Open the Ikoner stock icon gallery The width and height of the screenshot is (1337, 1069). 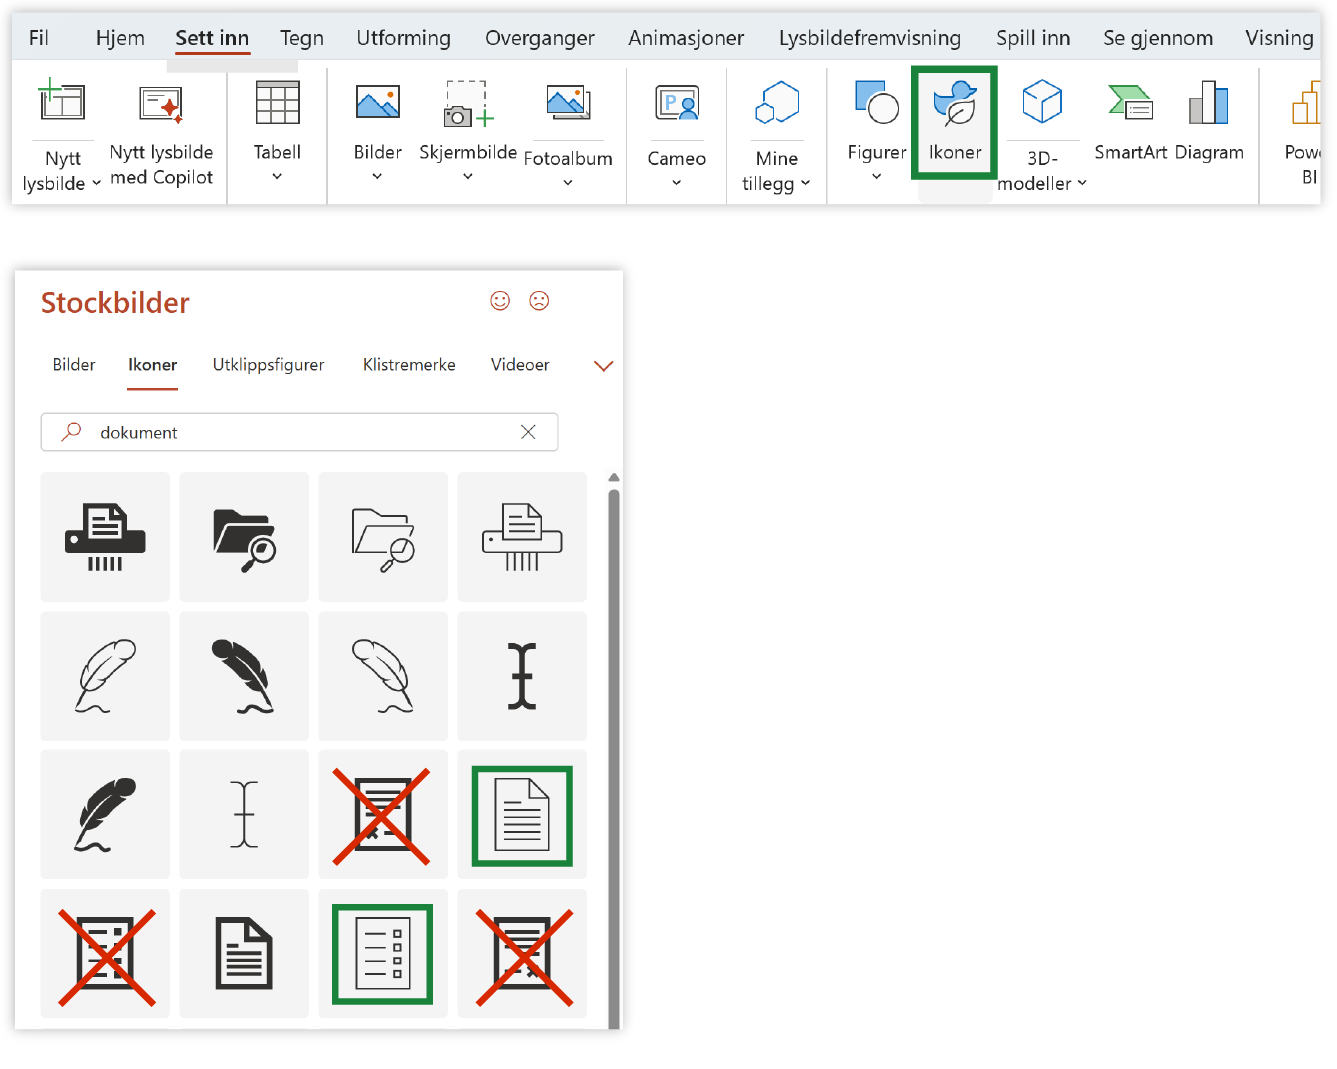click(x=954, y=122)
